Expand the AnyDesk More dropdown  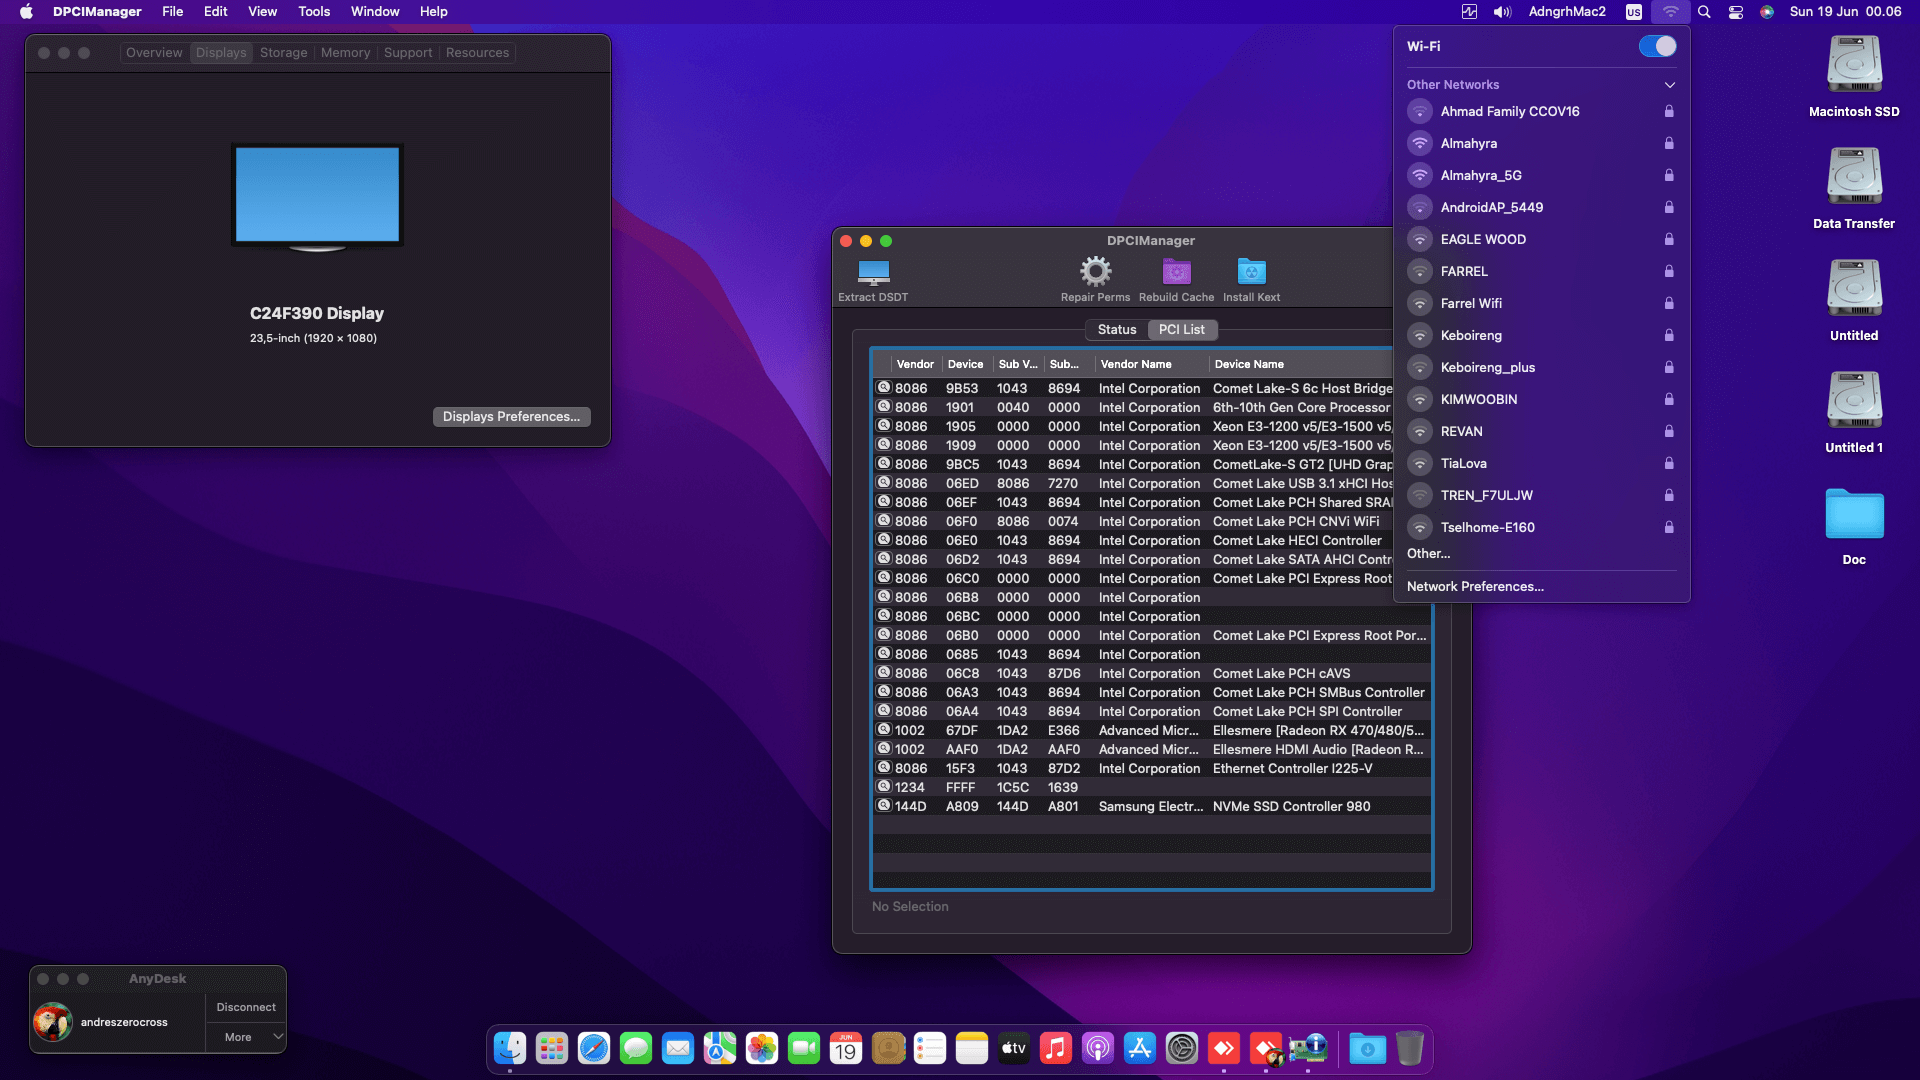[246, 1037]
